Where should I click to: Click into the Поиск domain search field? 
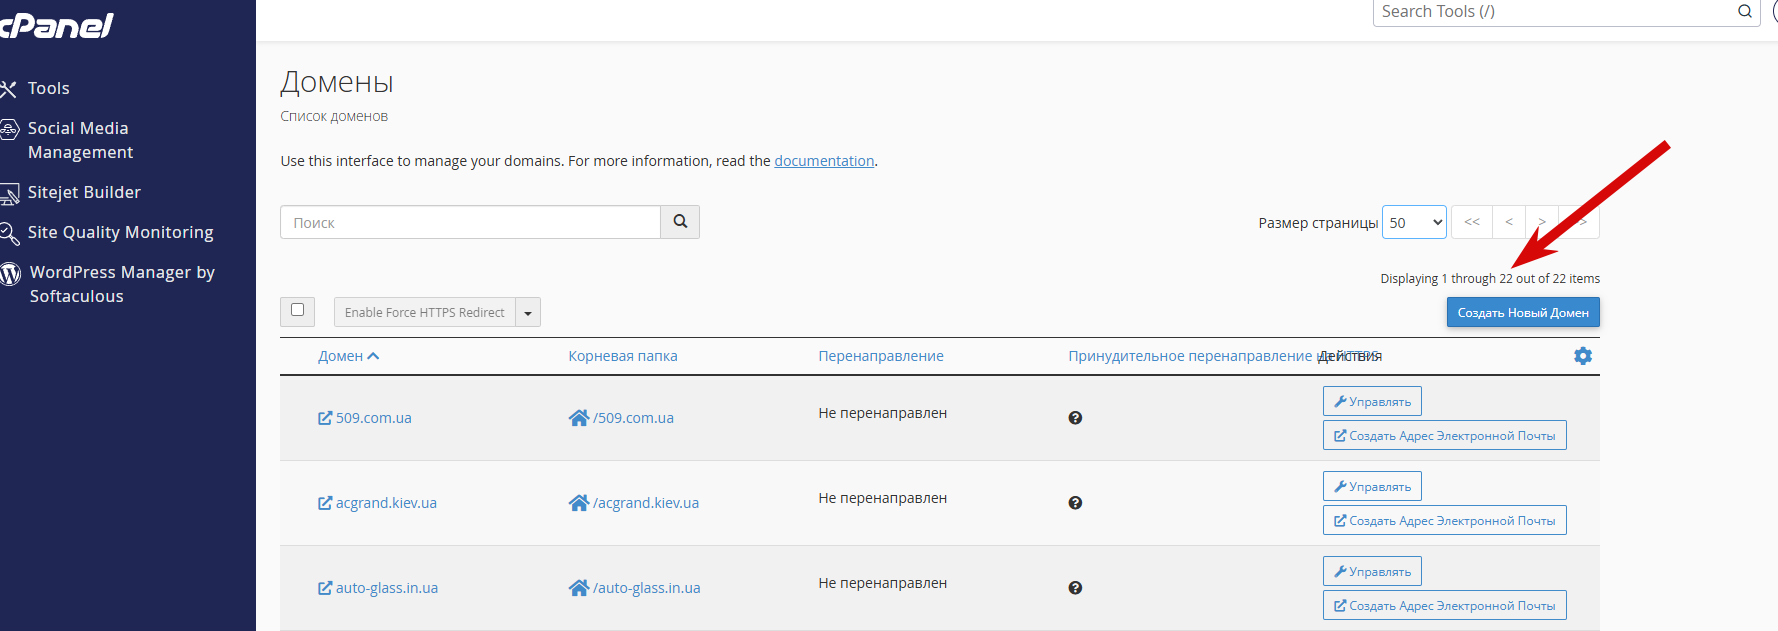pyautogui.click(x=470, y=222)
